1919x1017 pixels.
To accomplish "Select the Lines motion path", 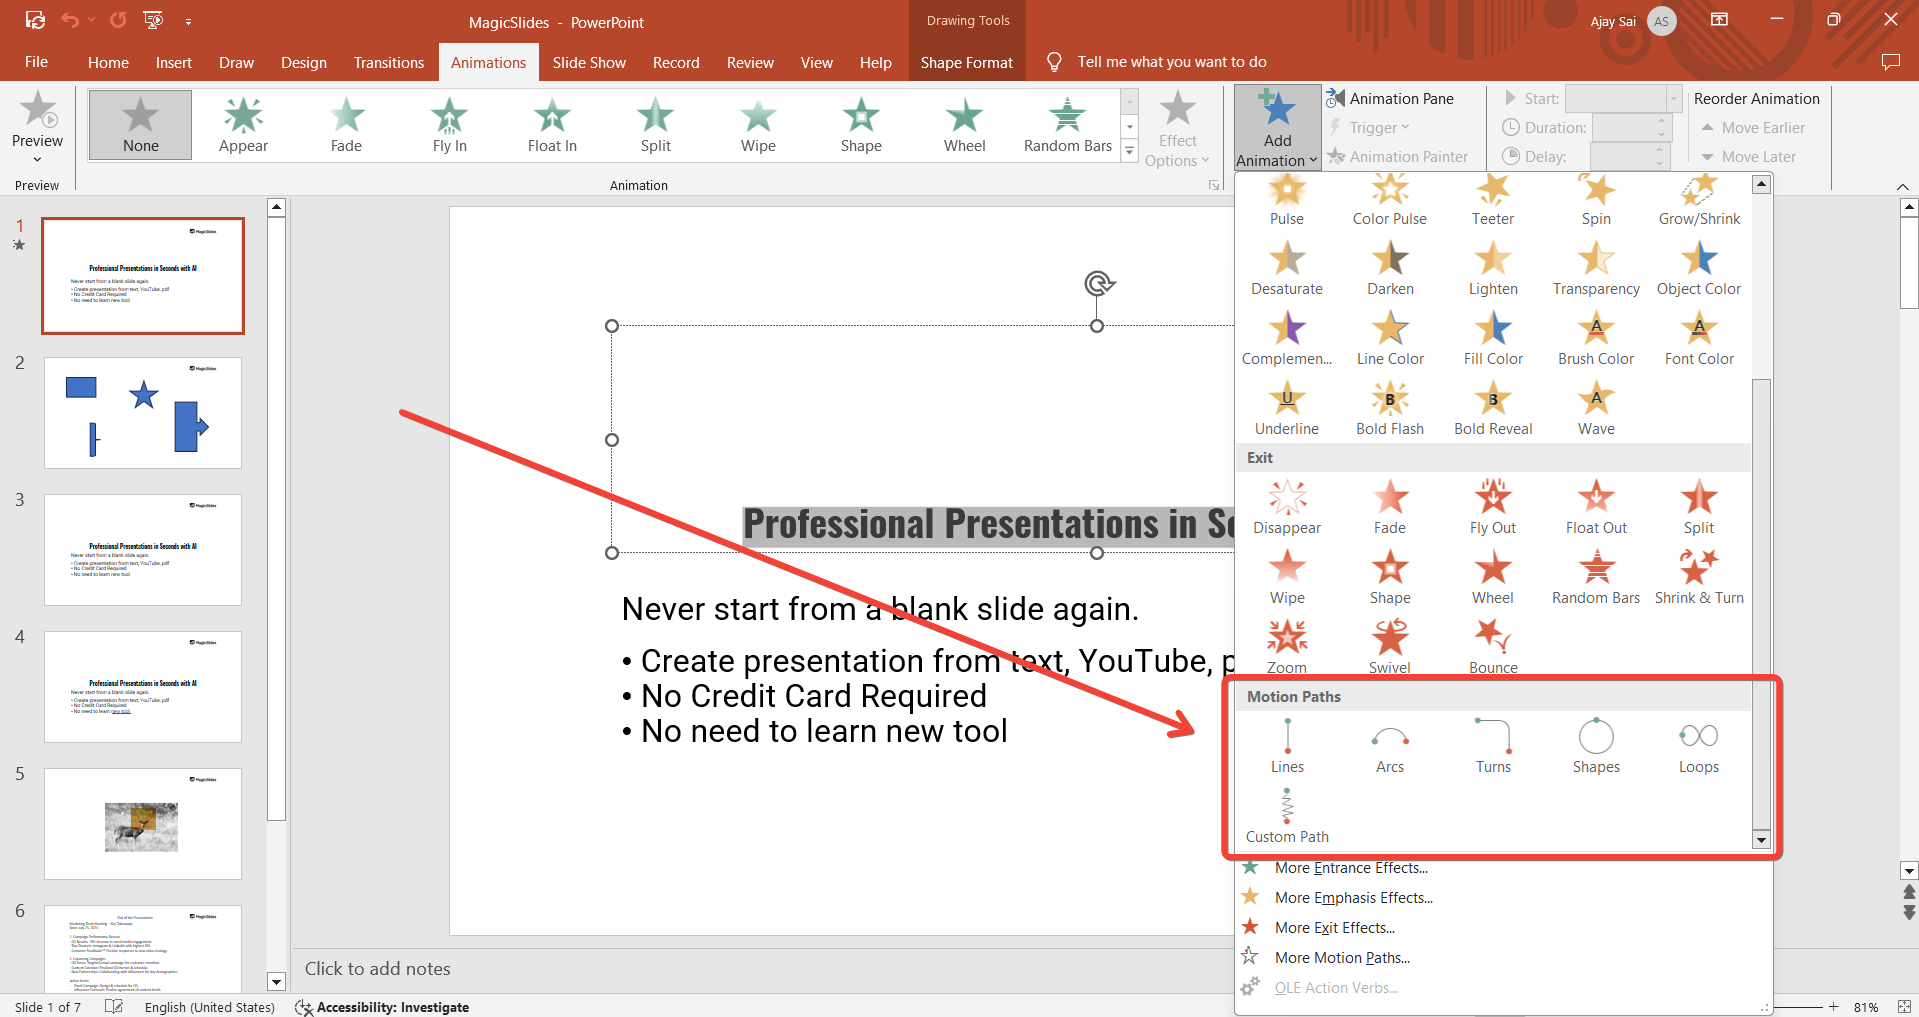I will (x=1287, y=746).
